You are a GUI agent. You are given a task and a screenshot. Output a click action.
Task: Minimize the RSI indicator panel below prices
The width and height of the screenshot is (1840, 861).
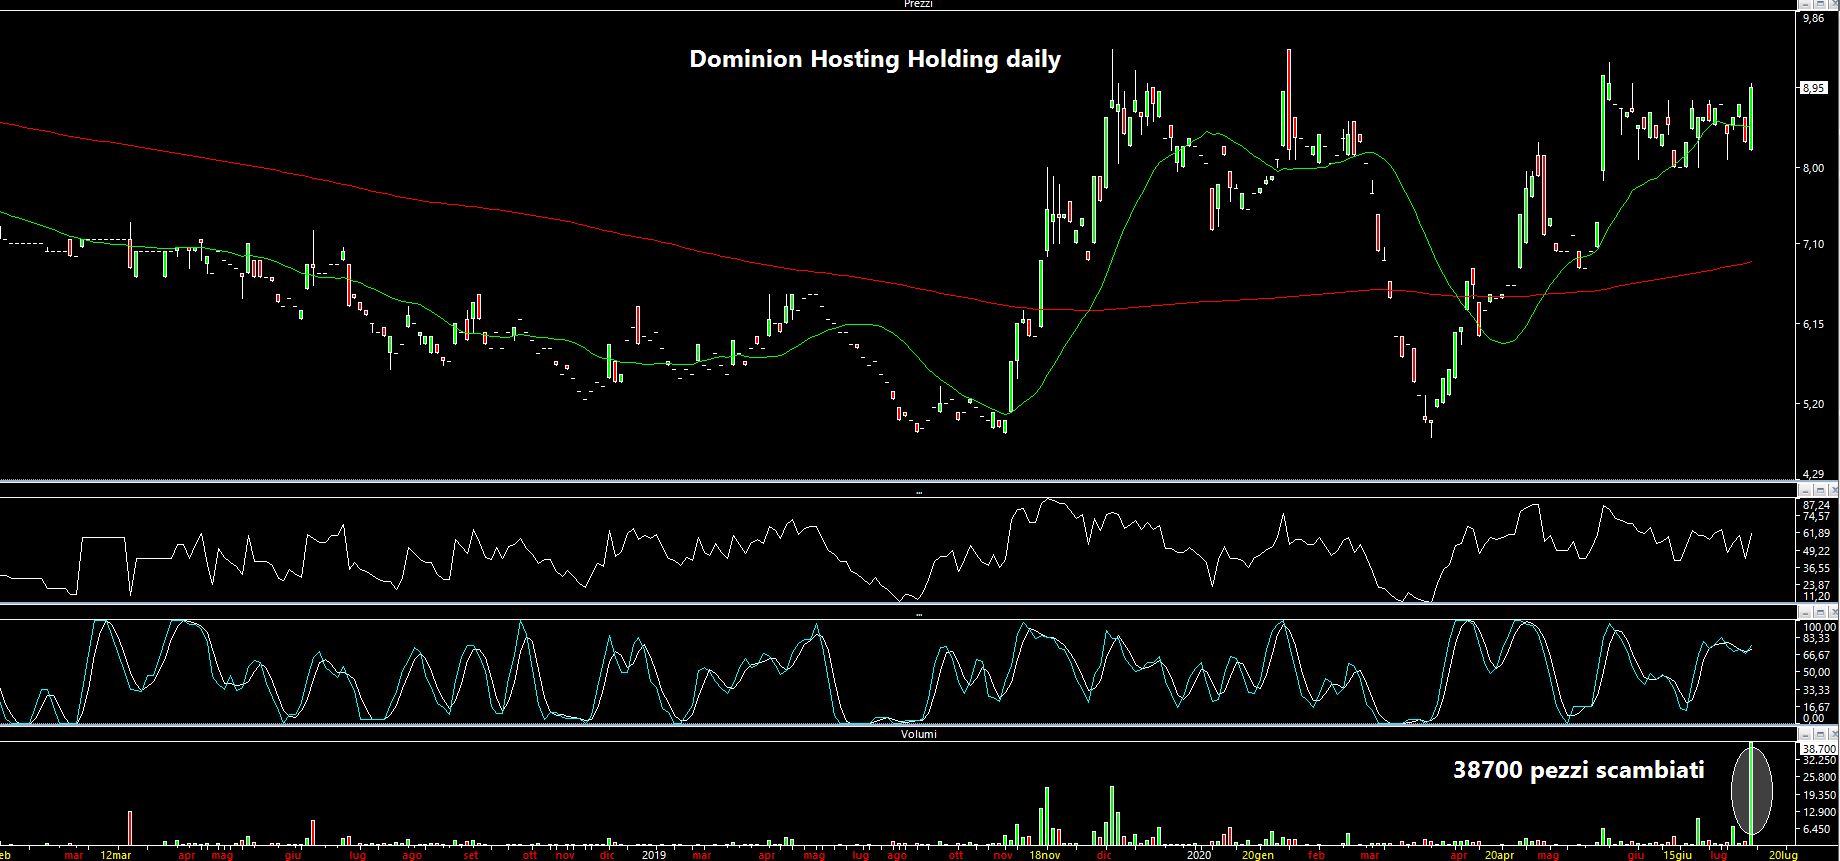[1805, 490]
